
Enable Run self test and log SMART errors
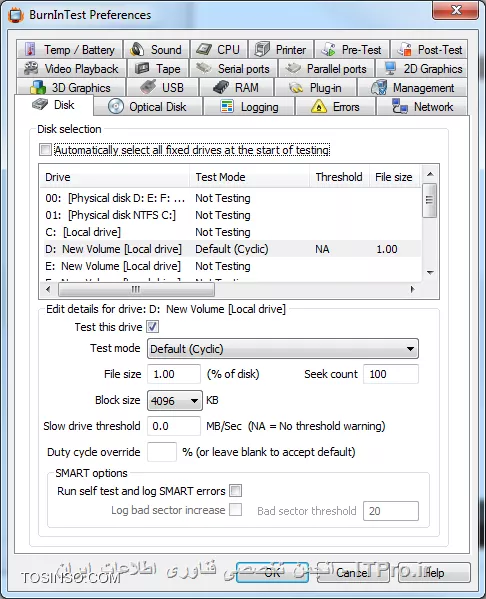click(x=236, y=491)
